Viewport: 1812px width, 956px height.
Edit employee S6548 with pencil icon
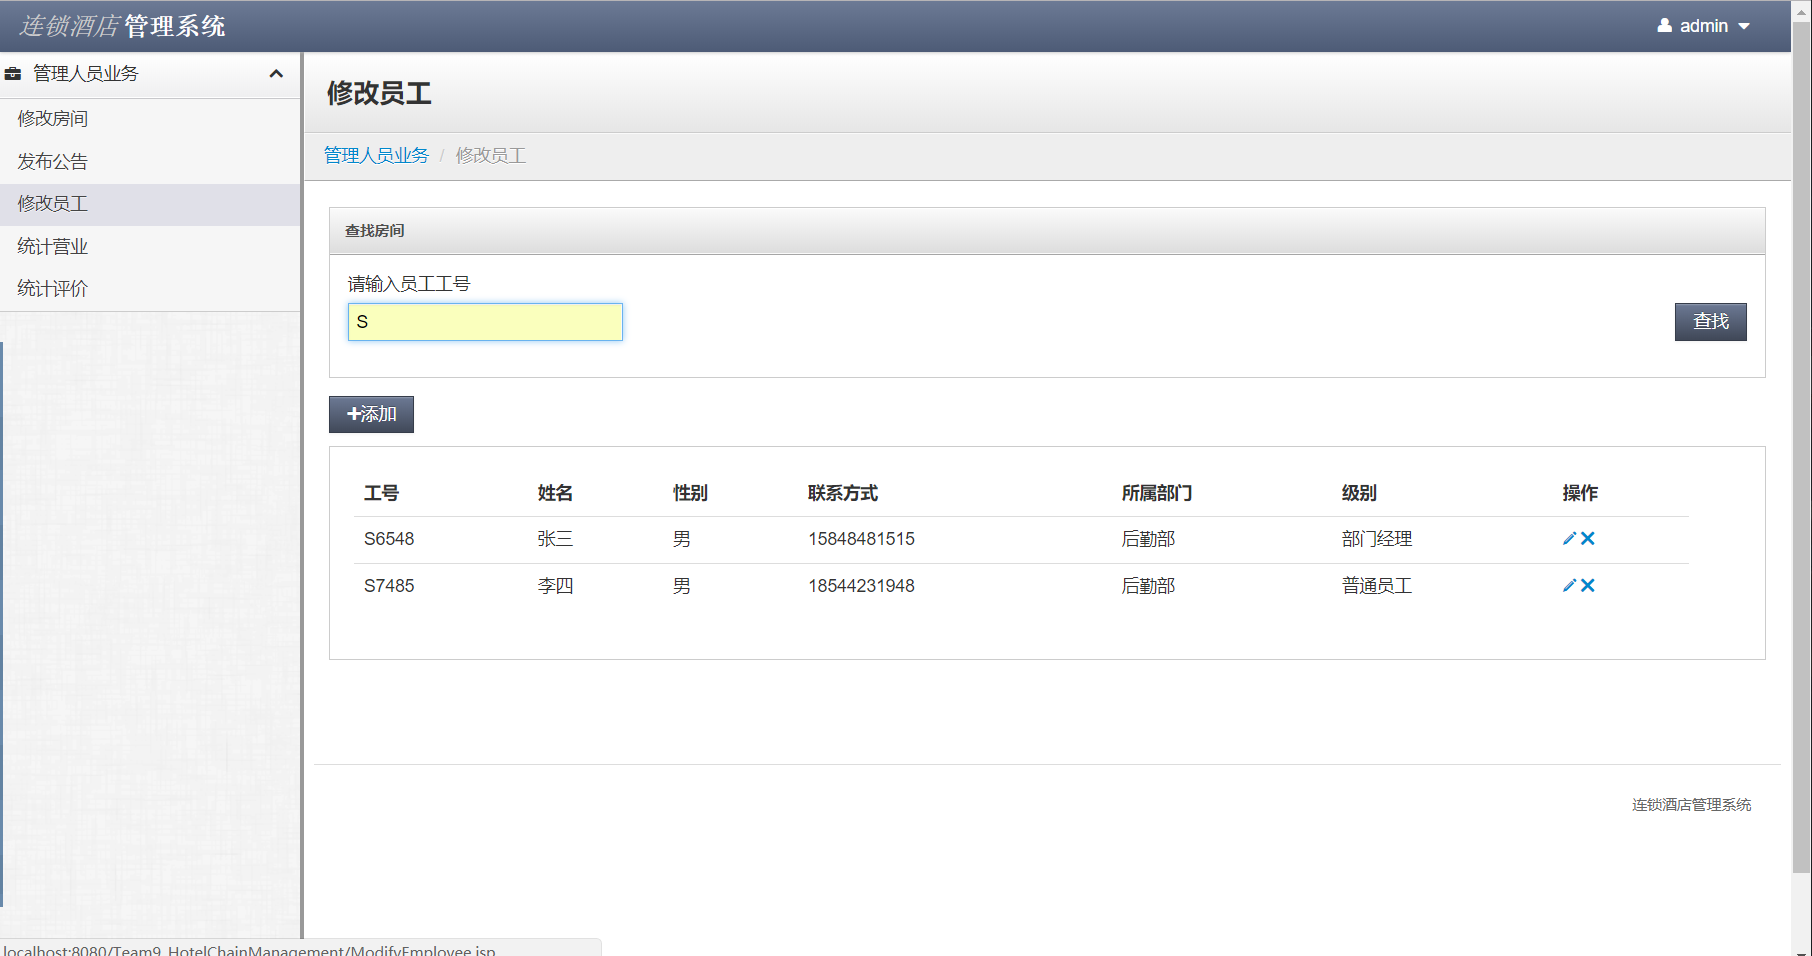point(1569,539)
